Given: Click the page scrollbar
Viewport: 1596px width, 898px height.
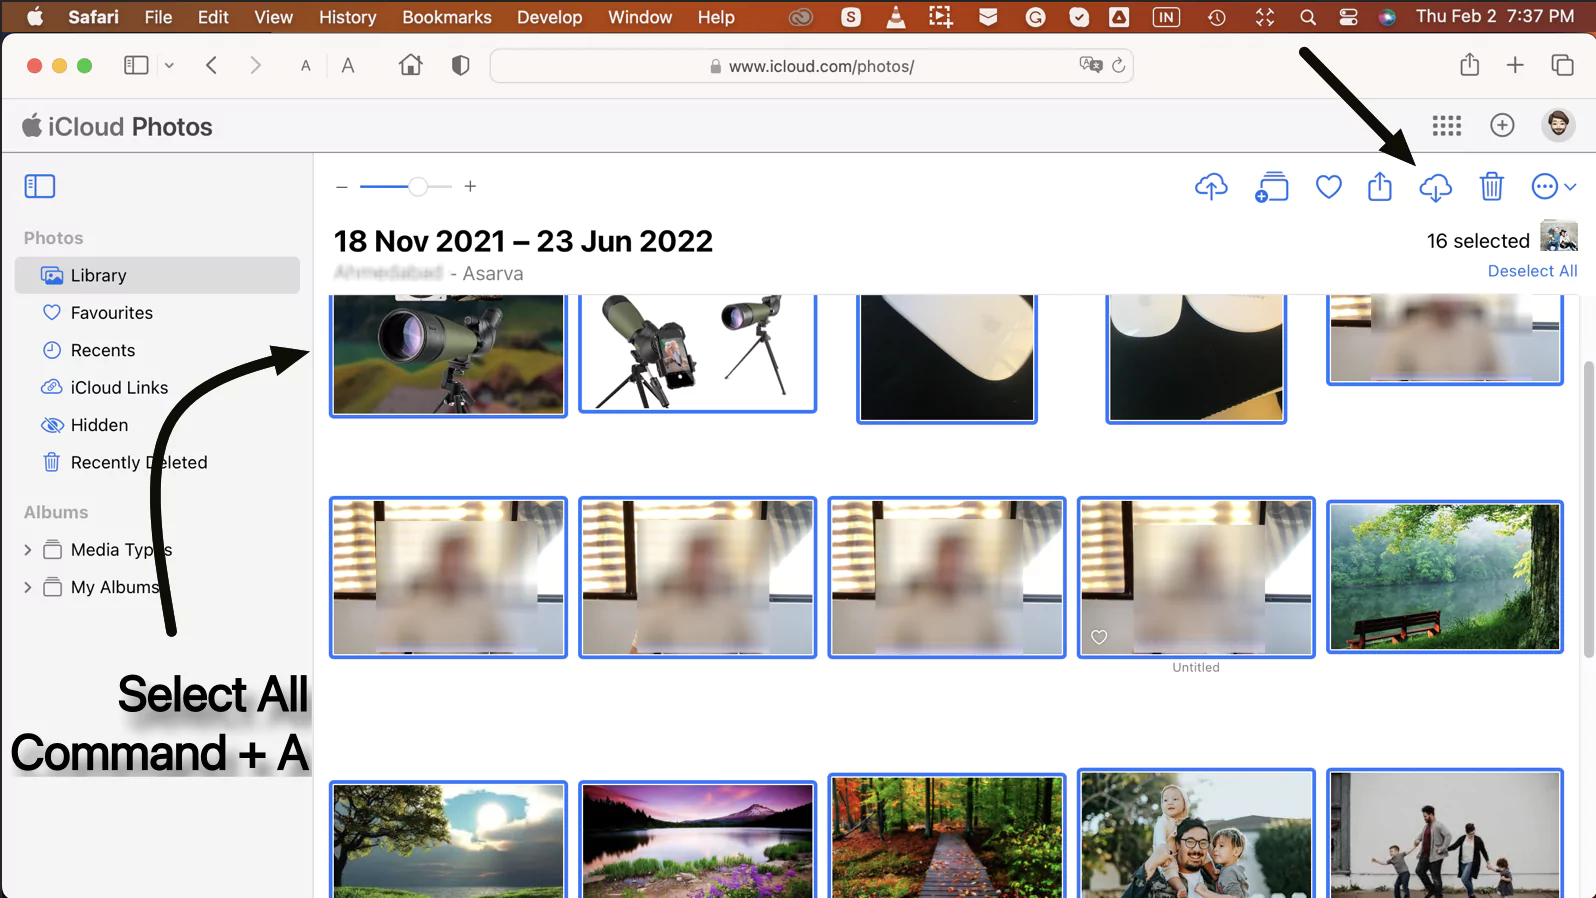Looking at the screenshot, I should (x=1588, y=508).
